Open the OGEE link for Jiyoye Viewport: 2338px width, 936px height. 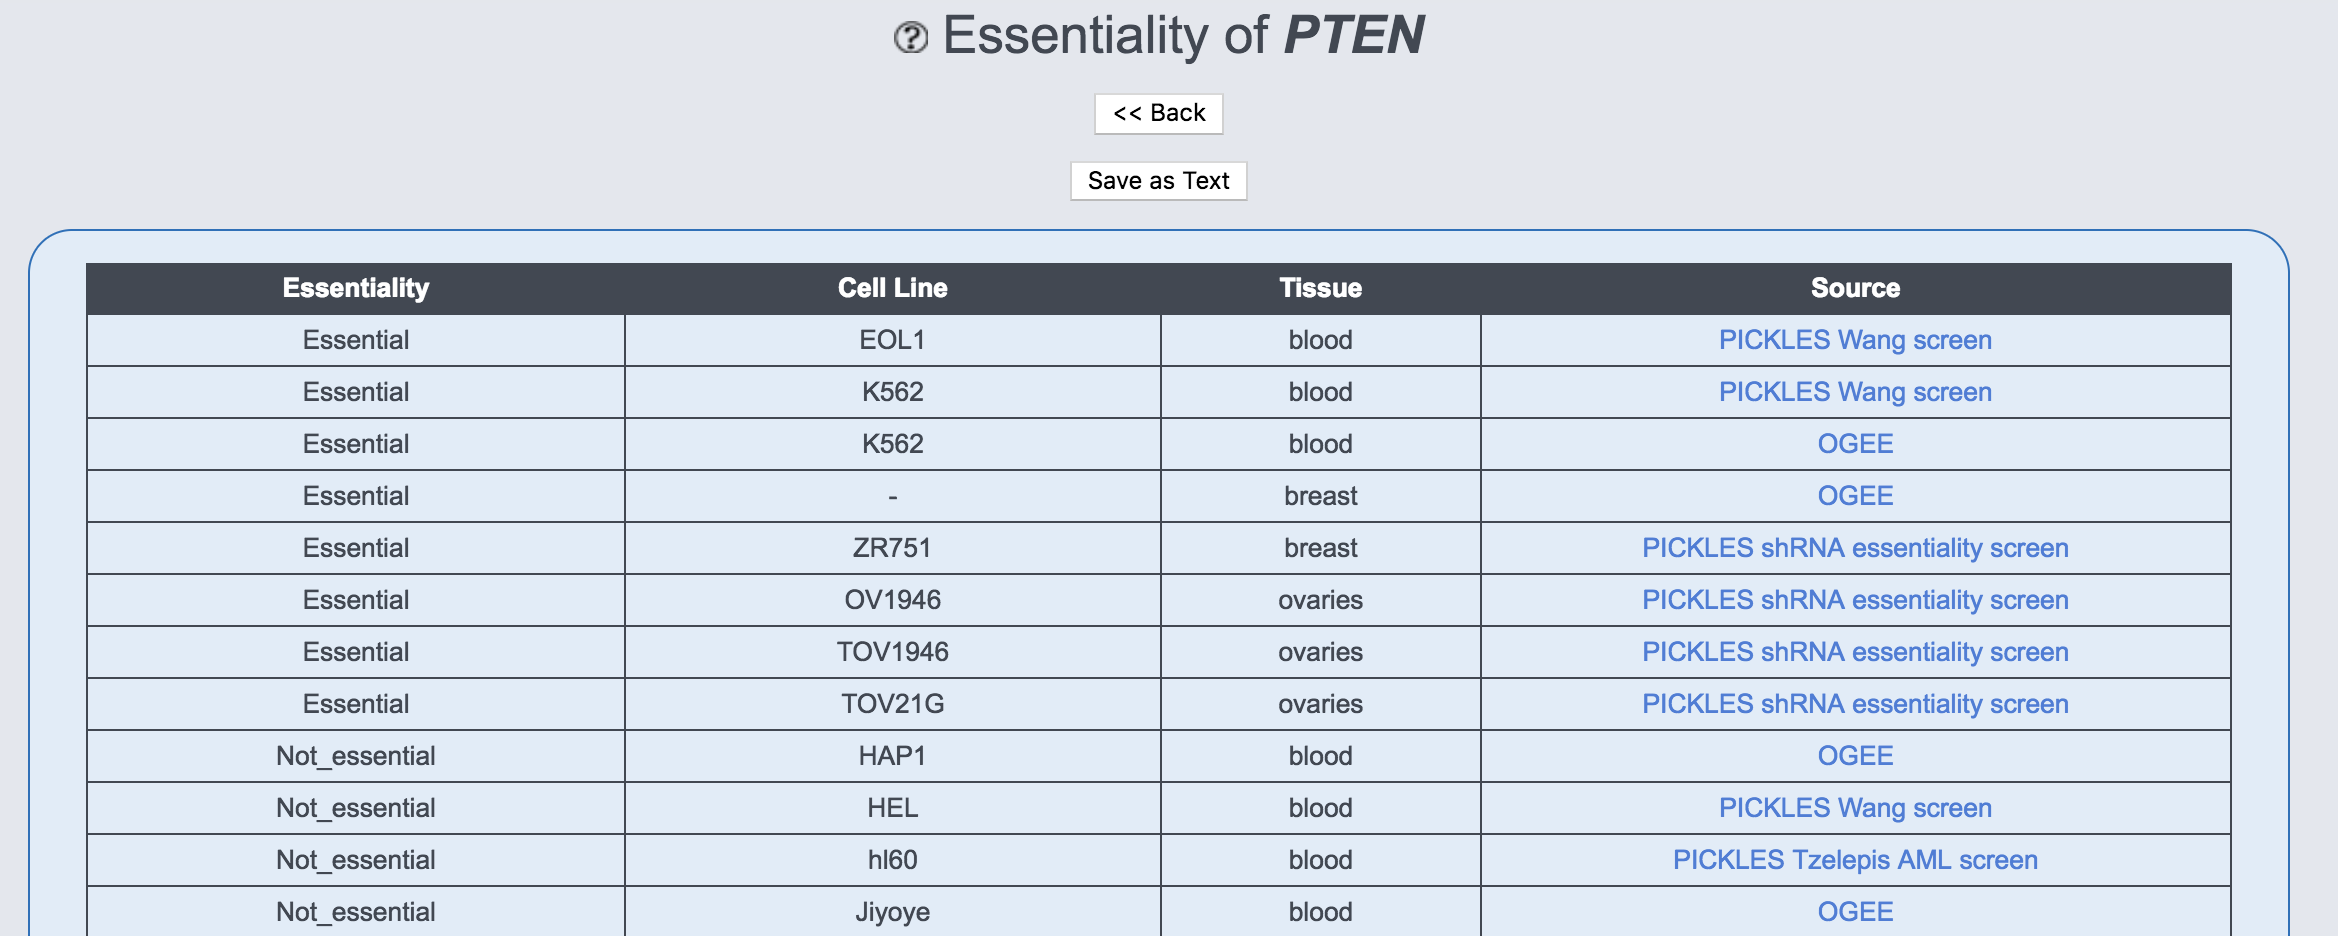pyautogui.click(x=1855, y=912)
